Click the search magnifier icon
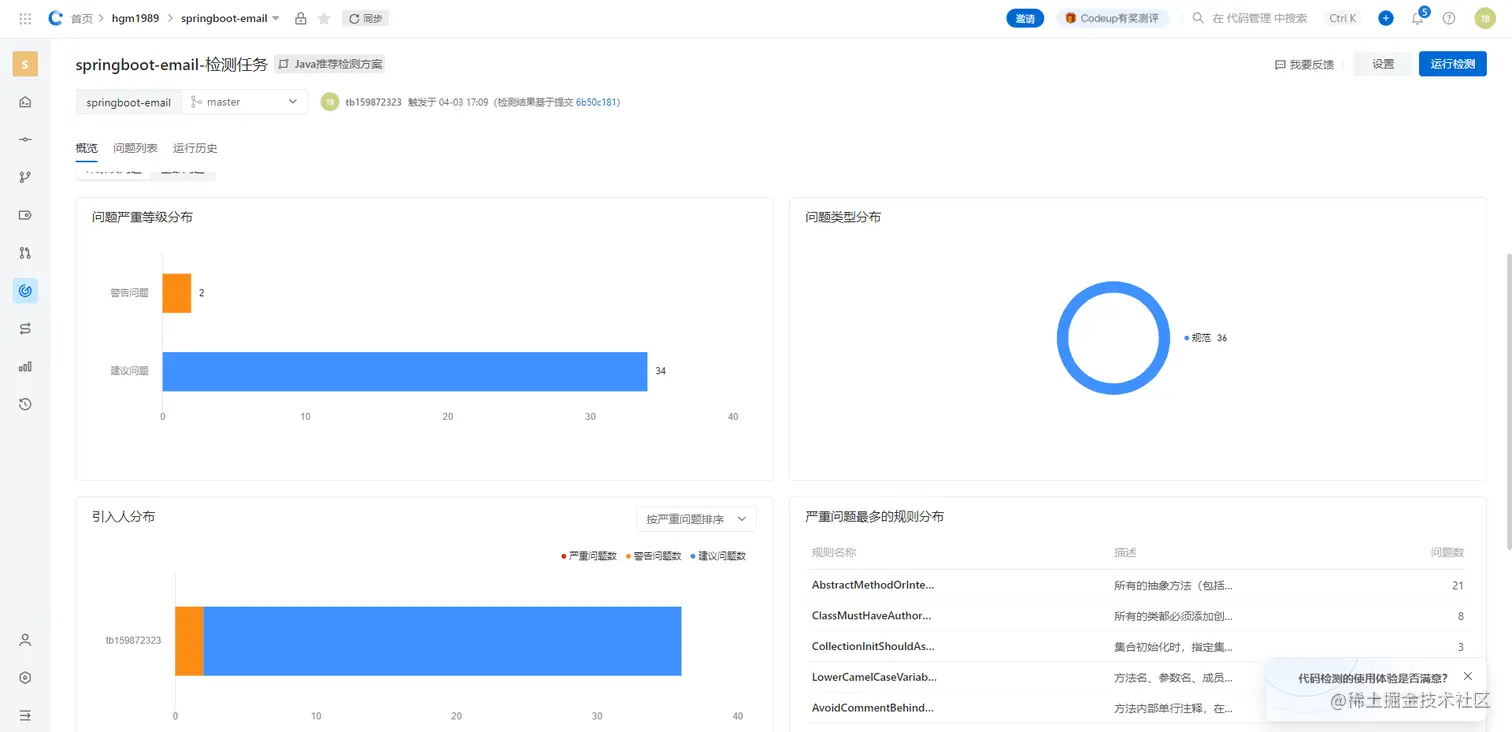 click(x=1198, y=18)
